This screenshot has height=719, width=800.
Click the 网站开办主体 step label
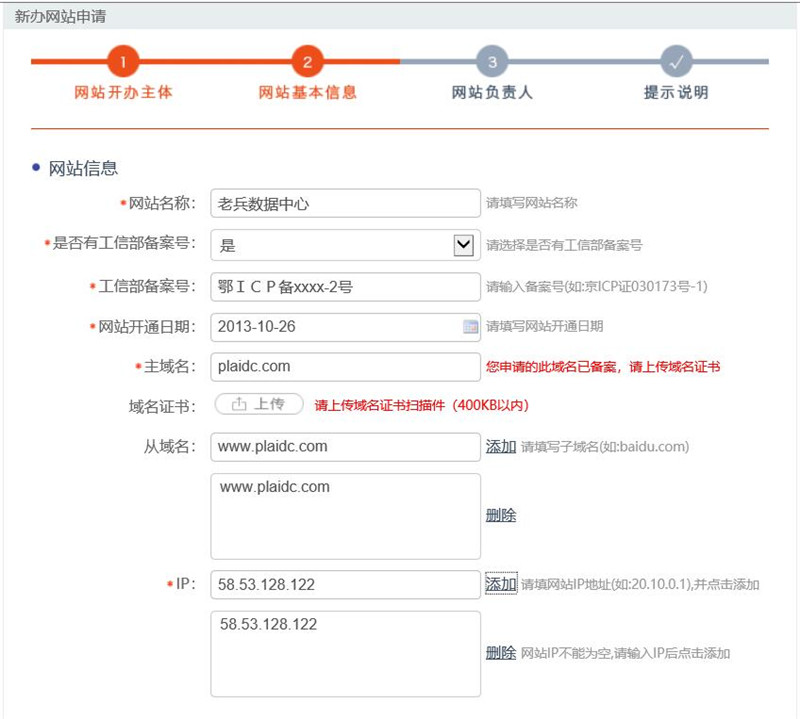123,92
